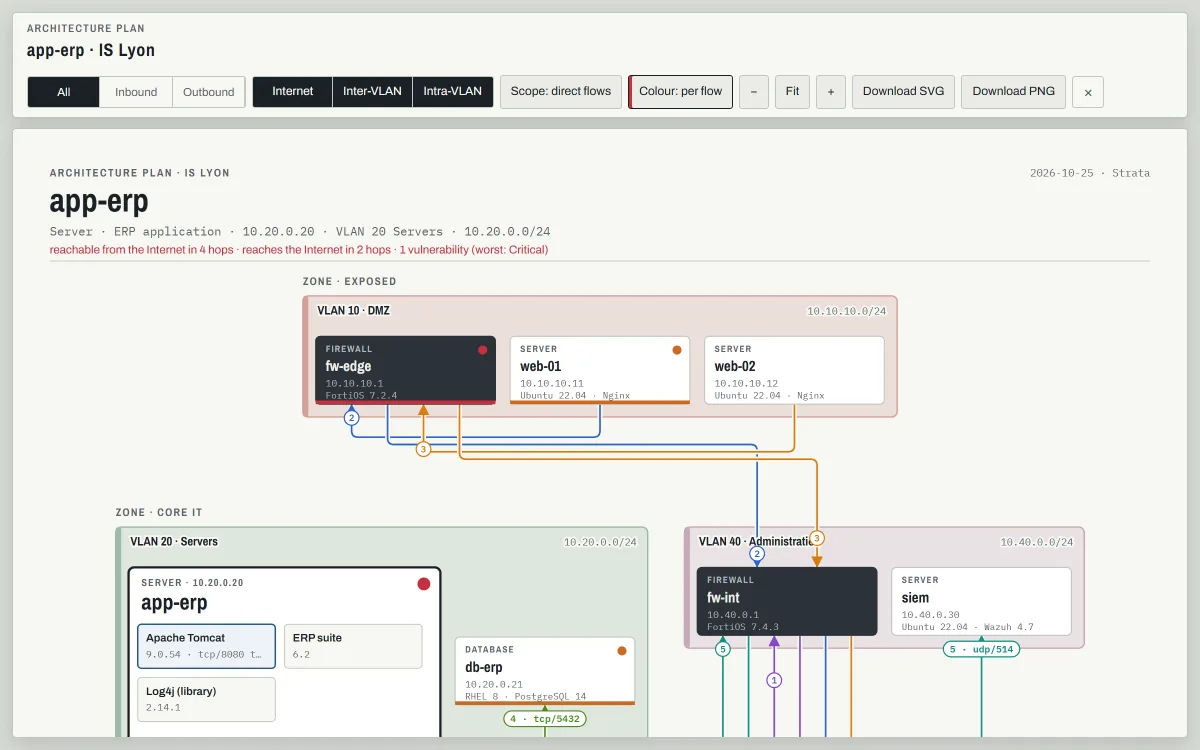Click the 5 · udp/514 flow label

point(981,649)
